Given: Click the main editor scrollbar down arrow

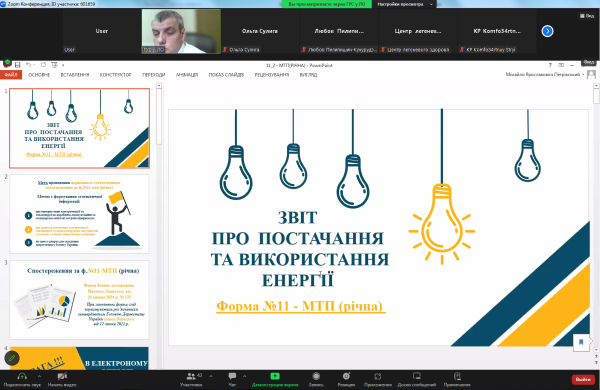Looking at the screenshot, I should (x=596, y=350).
